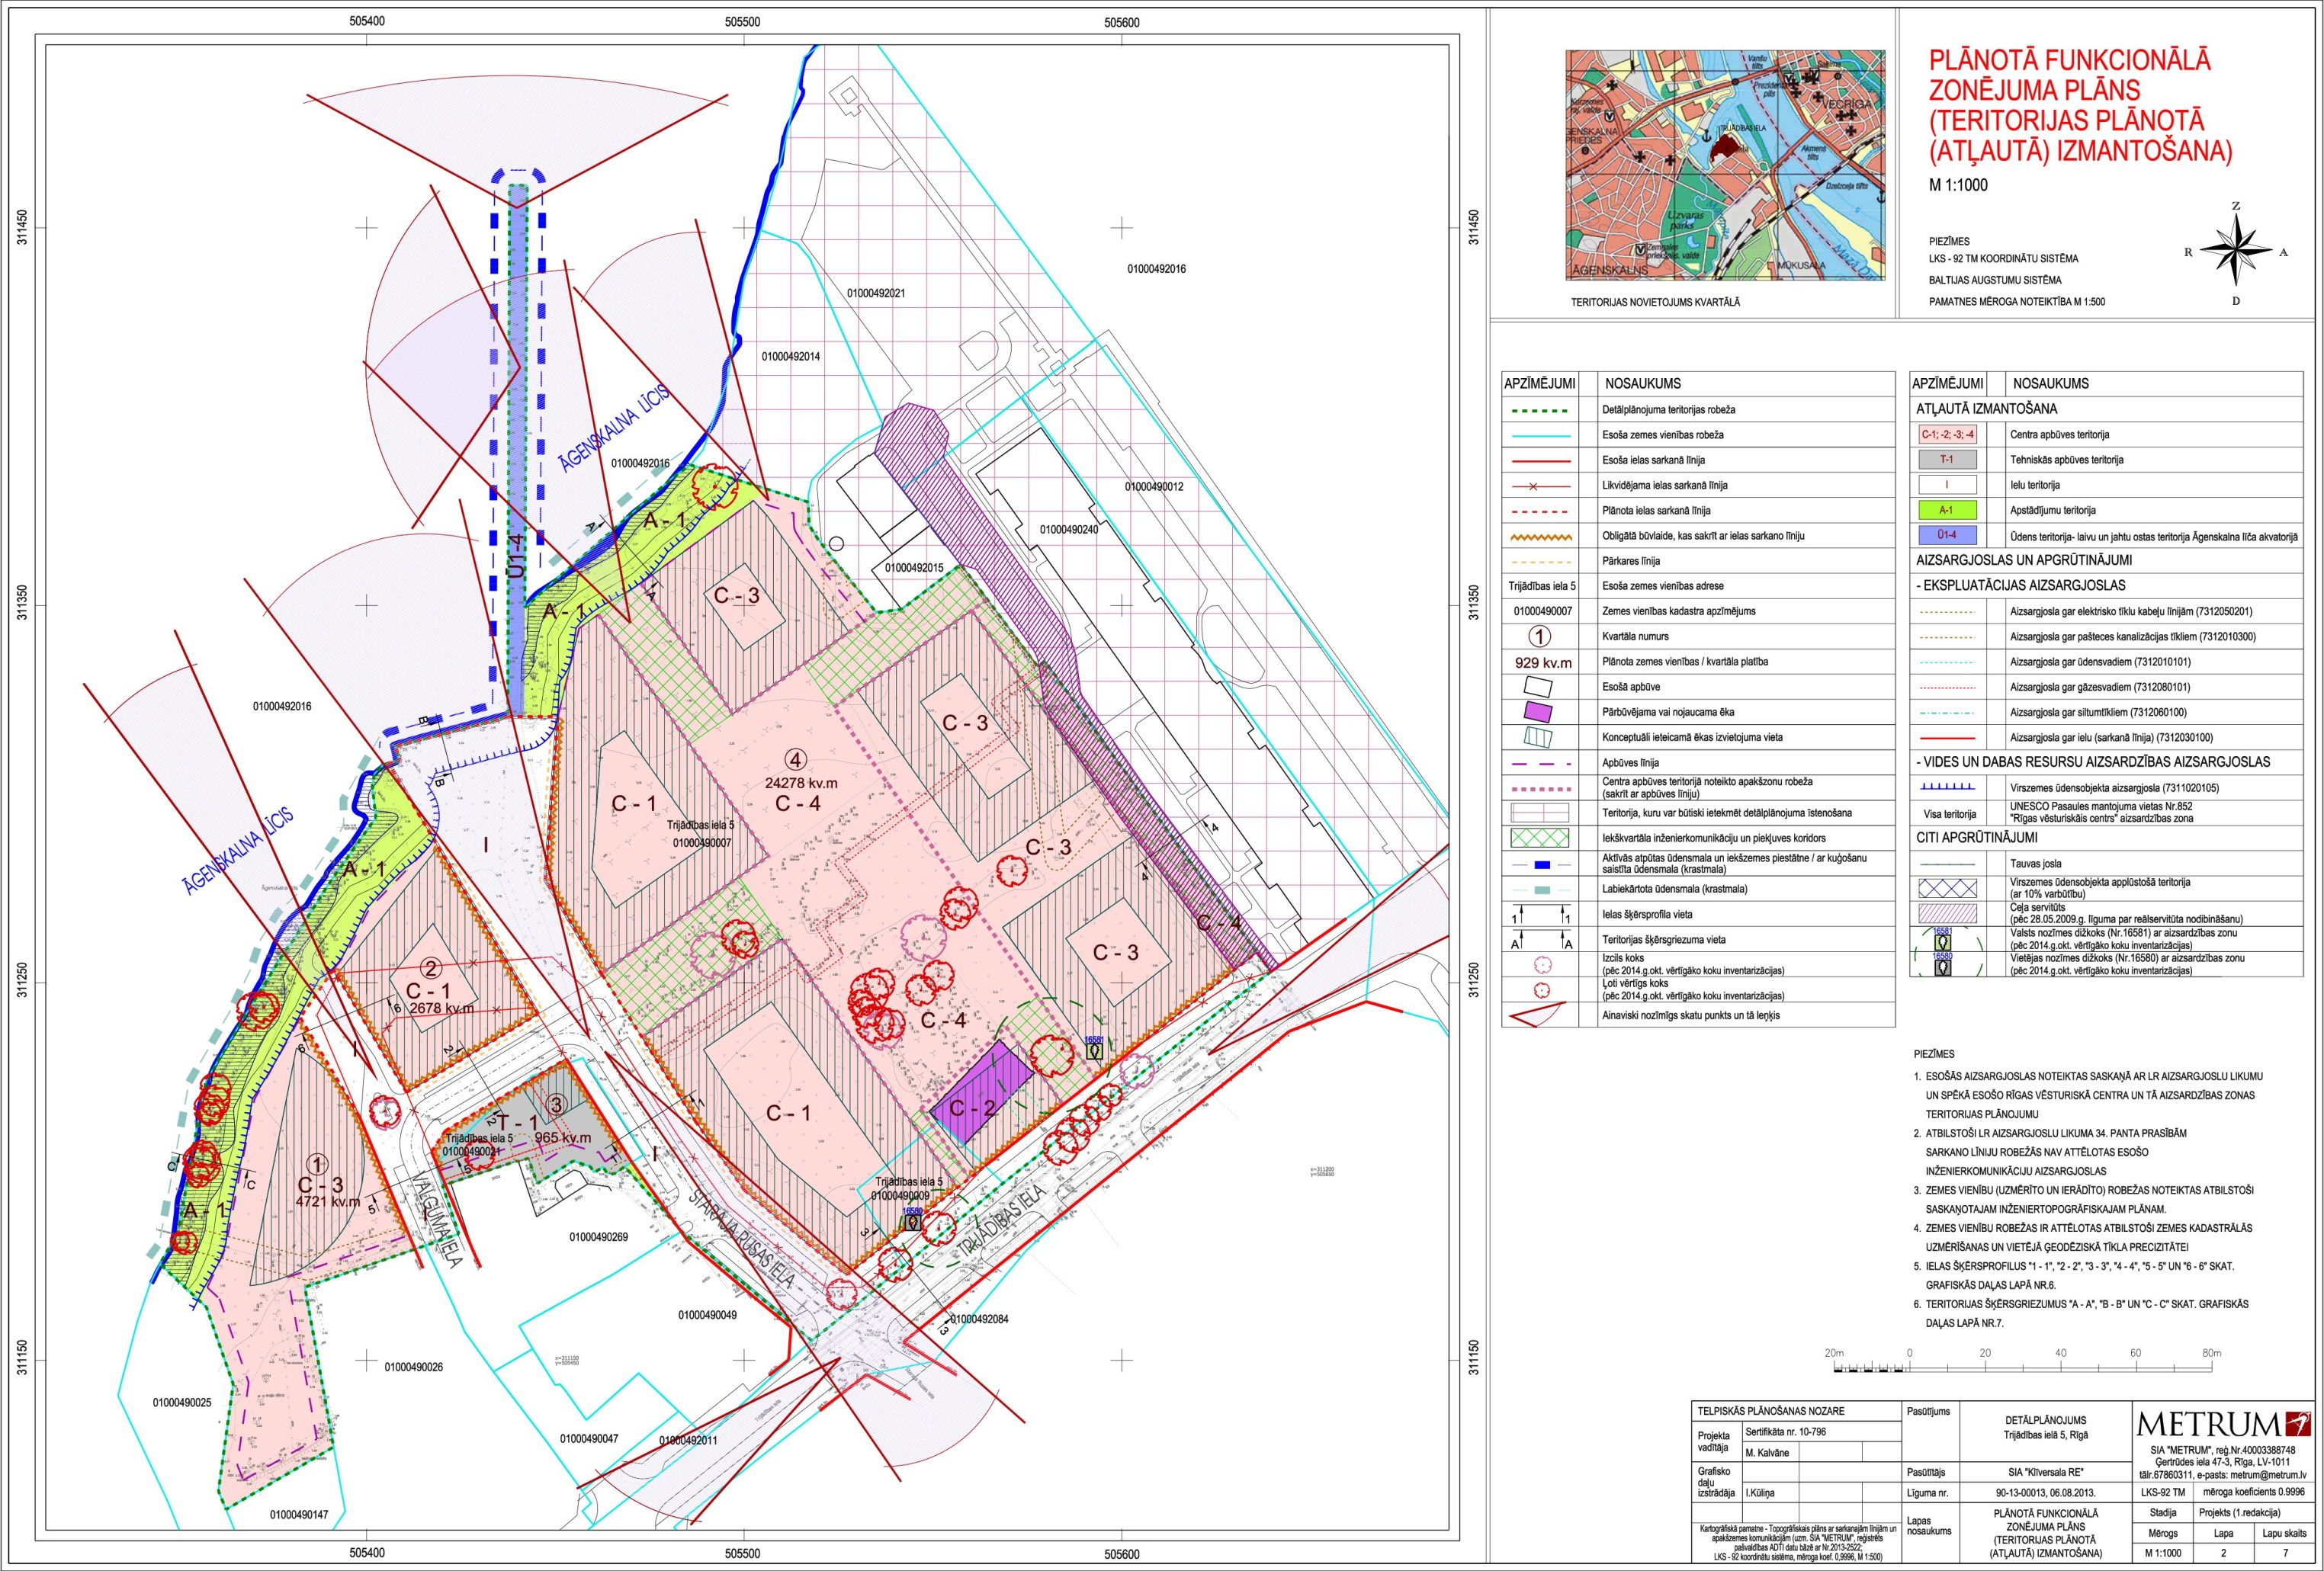Click the METRUM company logo
Viewport: 2324px width, 1571px height.
coord(2224,1424)
